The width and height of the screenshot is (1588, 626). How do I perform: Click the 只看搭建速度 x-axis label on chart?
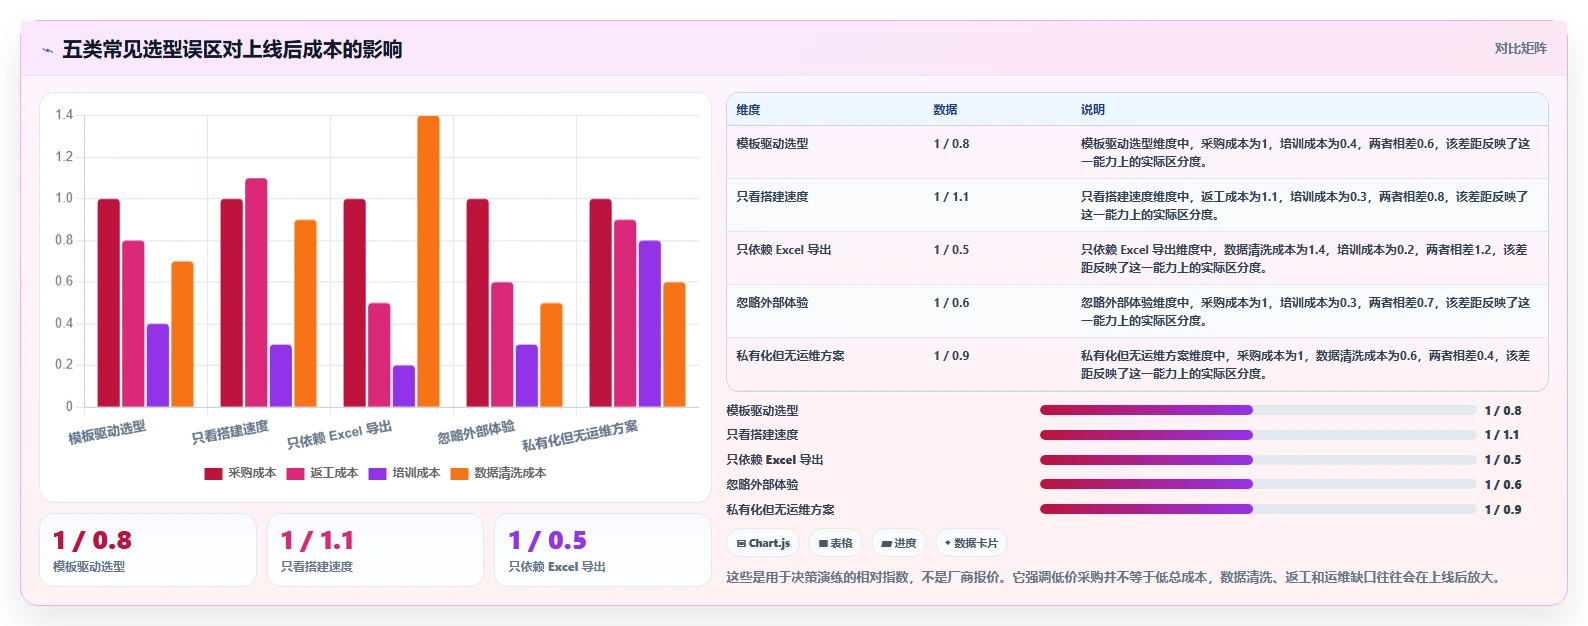tap(230, 432)
